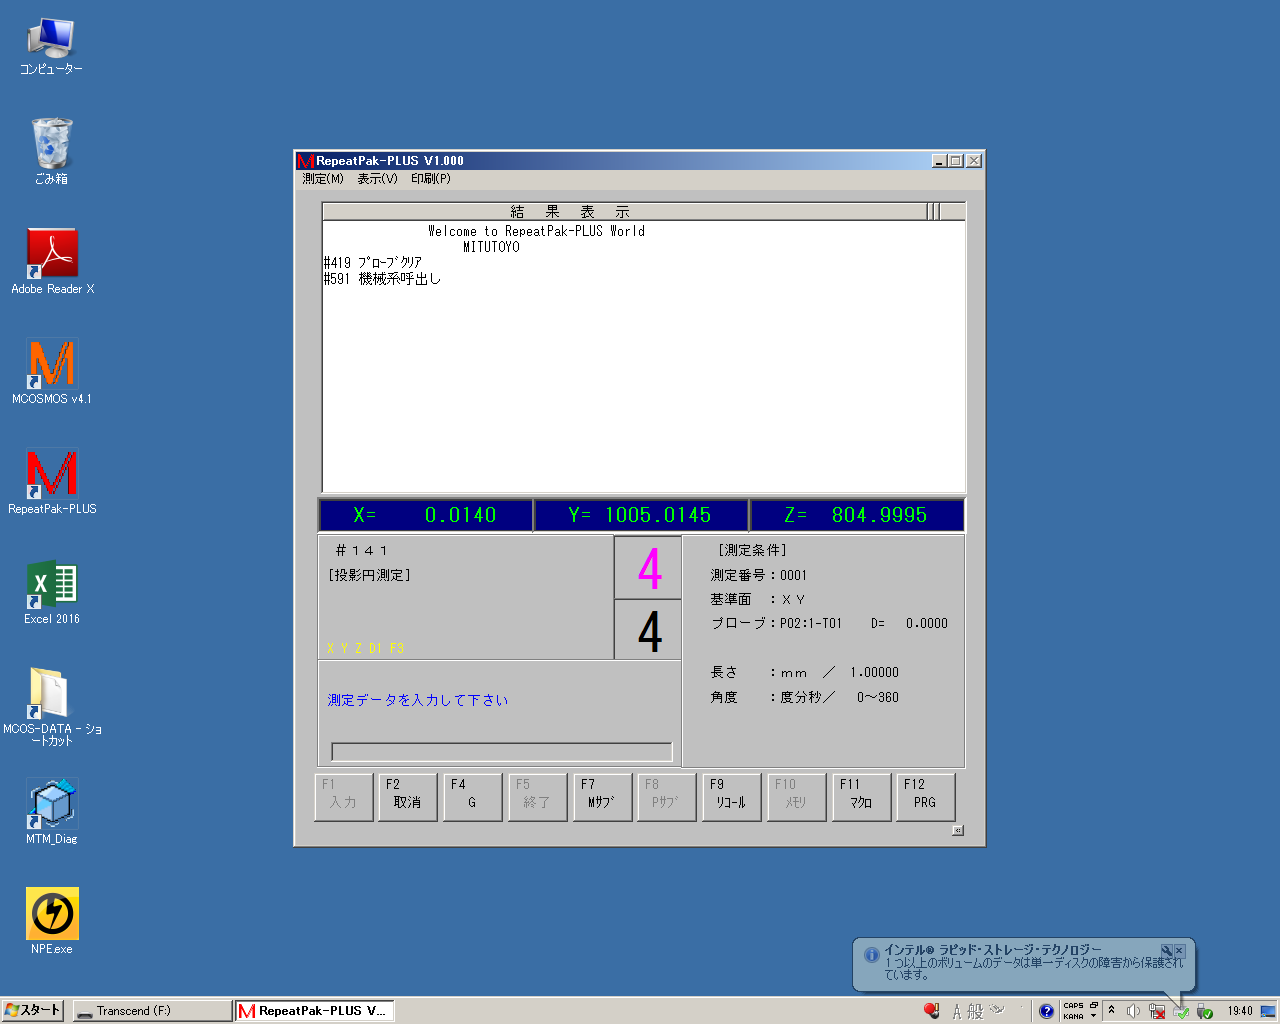The height and width of the screenshot is (1024, 1280).
Task: Switch to Transcend (F:) taskbar window
Action: pos(152,1011)
